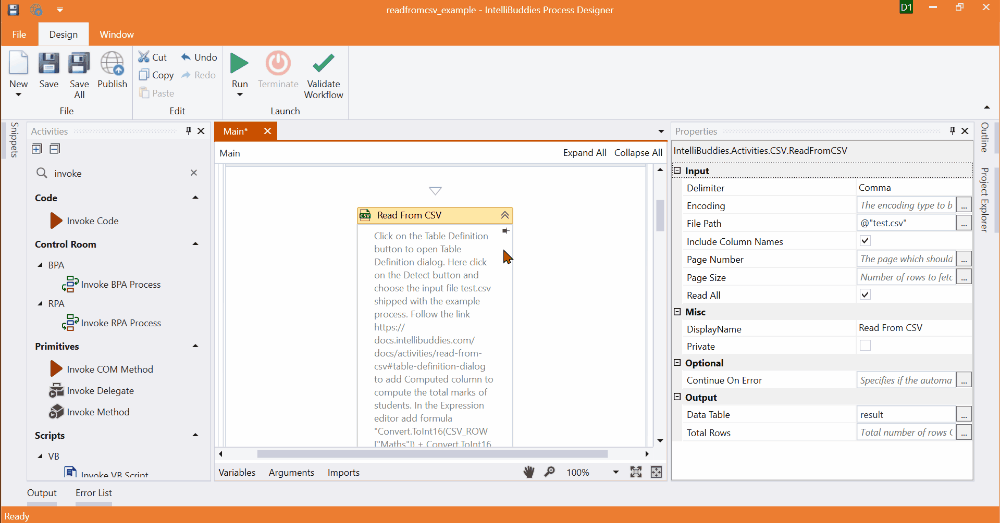1000x523 pixels.
Task: Open the Arguments pane
Action: [291, 473]
